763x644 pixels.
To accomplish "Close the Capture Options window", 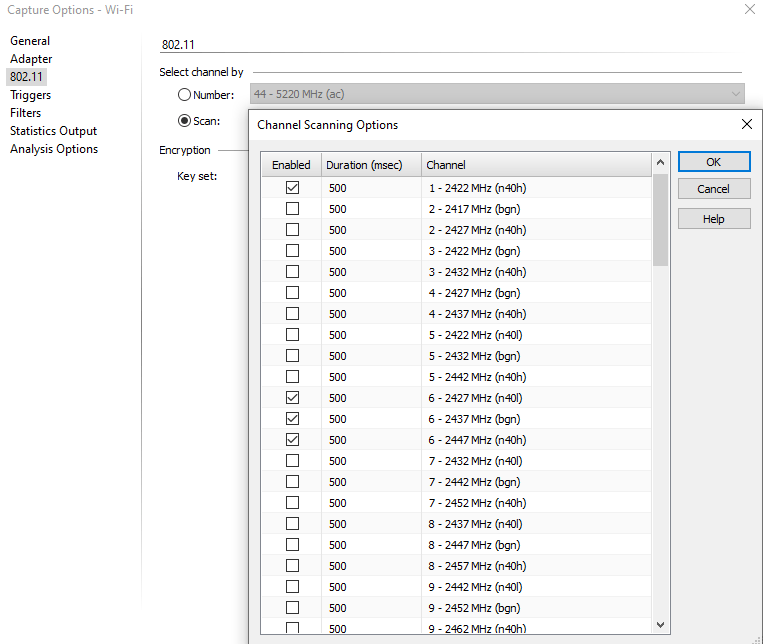I will pyautogui.click(x=750, y=9).
